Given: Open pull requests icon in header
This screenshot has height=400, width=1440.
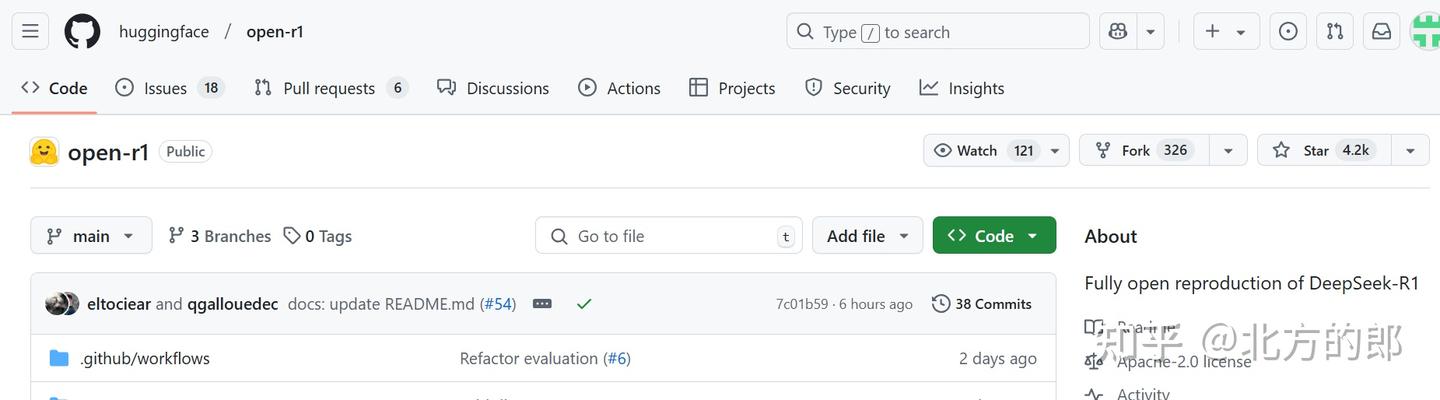Looking at the screenshot, I should 1335,32.
